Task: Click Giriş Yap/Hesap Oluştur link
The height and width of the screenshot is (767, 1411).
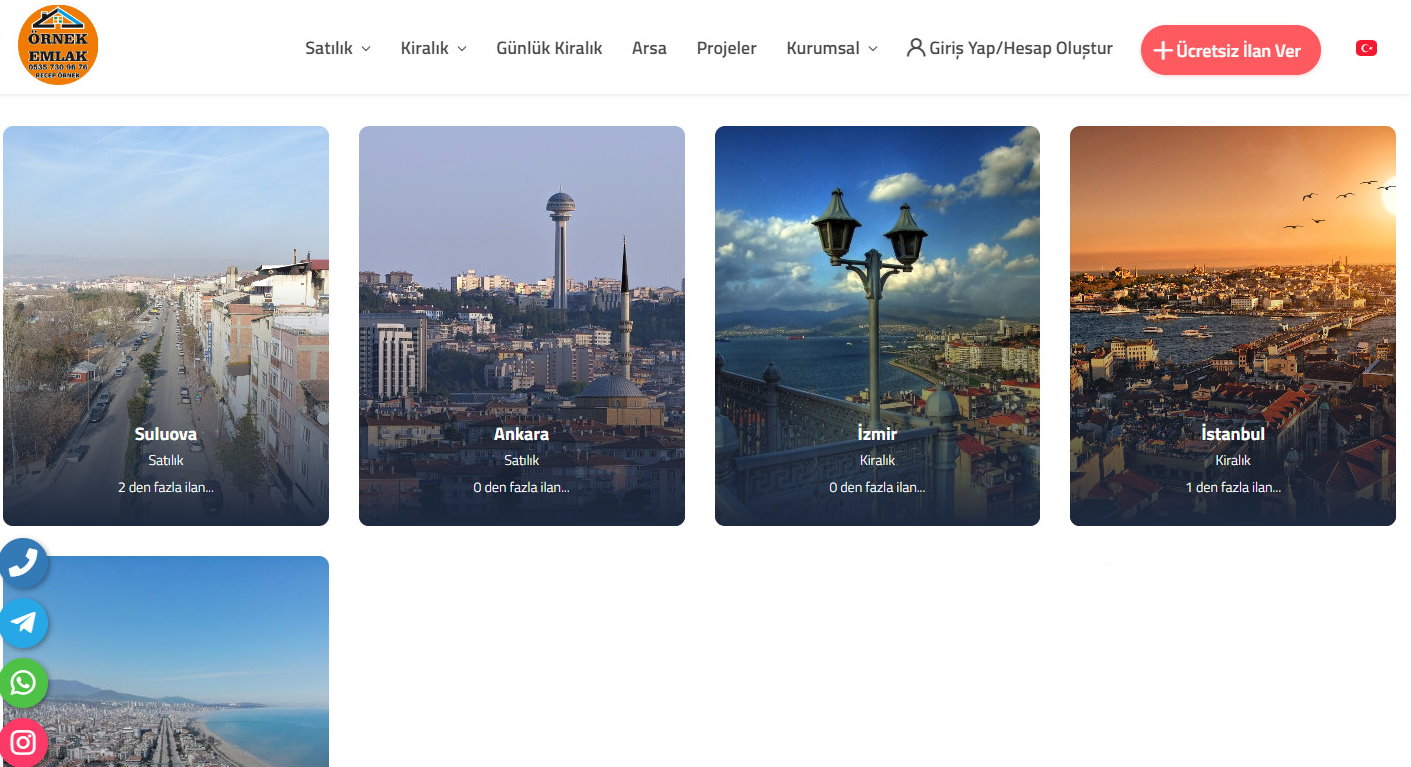Action: pos(1020,48)
